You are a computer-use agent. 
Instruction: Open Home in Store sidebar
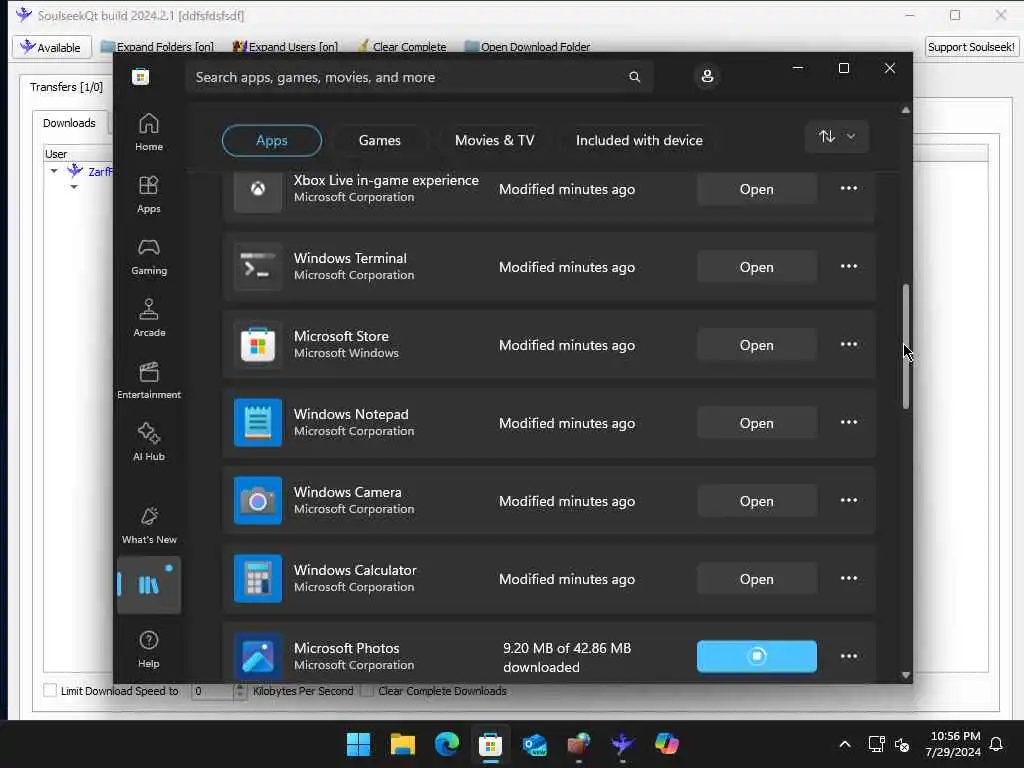149,132
